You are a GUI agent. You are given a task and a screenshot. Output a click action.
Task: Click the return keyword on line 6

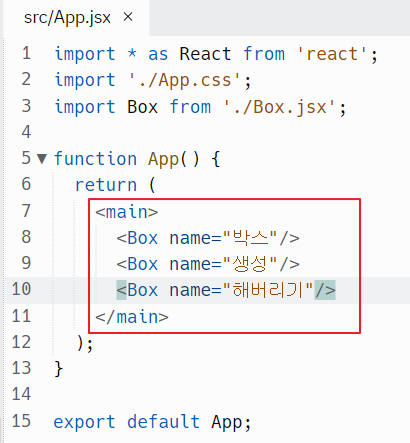(x=106, y=185)
